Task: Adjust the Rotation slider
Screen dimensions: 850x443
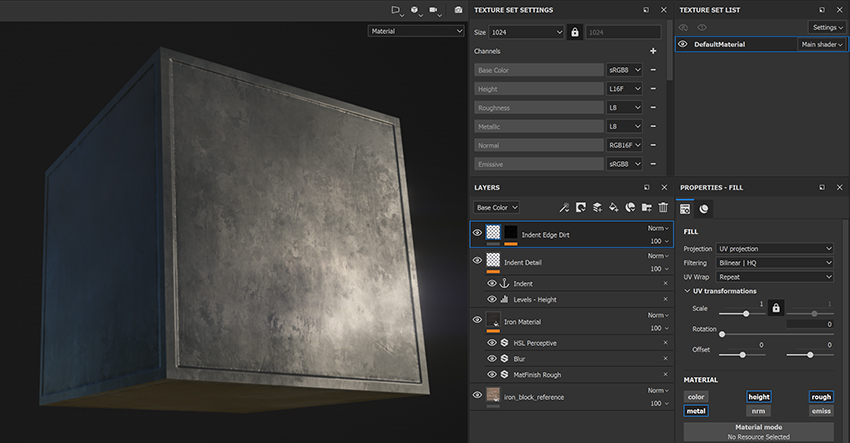Action: click(723, 334)
